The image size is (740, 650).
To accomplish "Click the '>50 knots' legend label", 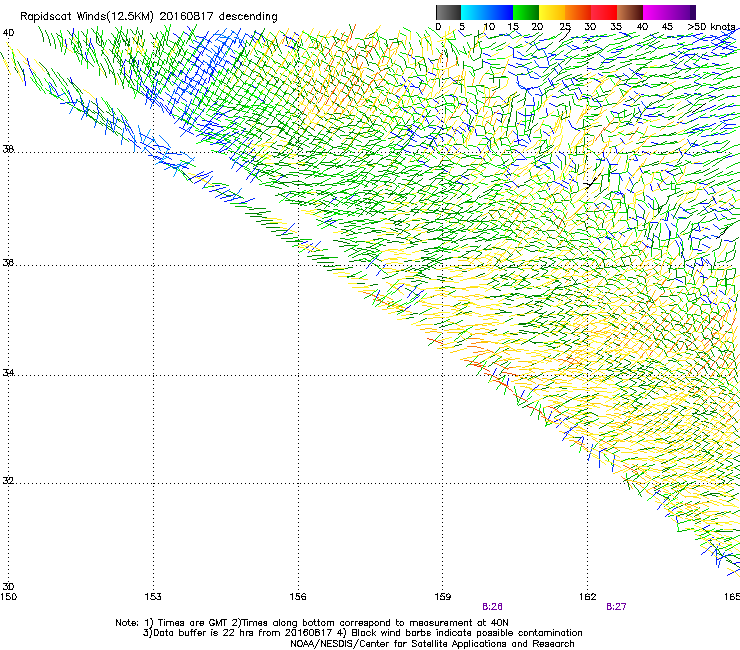I will coord(711,26).
